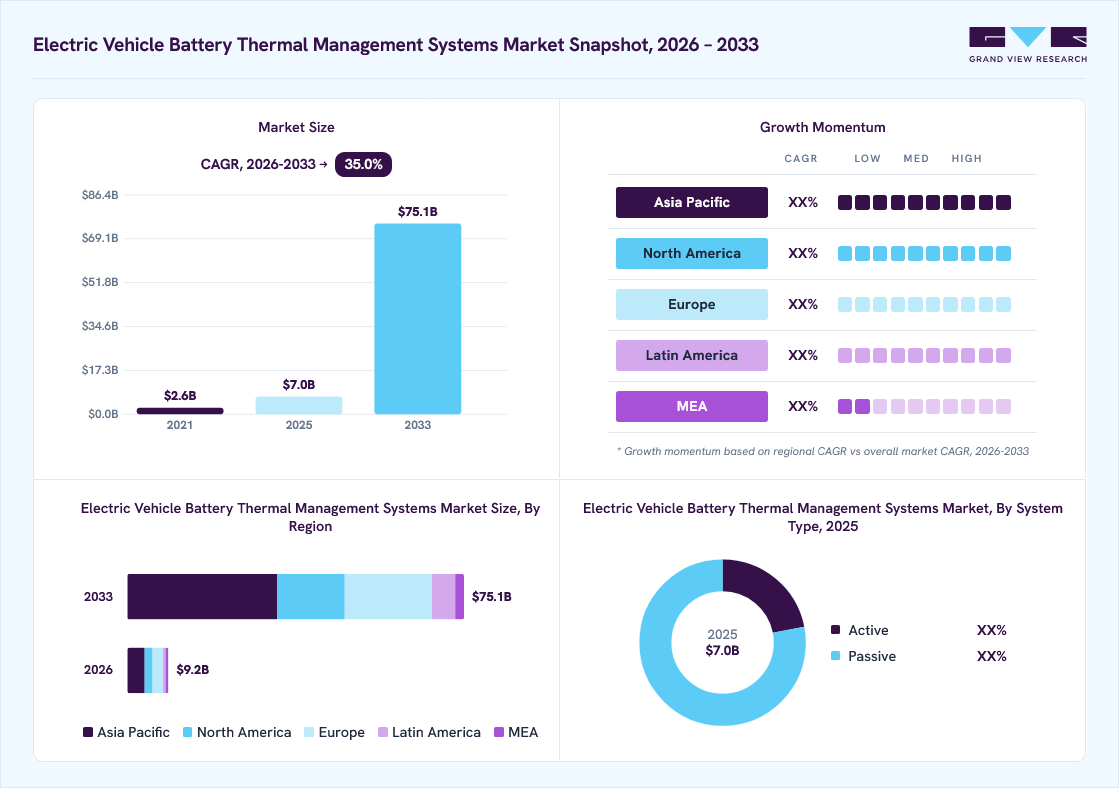
Task: Click the LOW column header
Action: point(867,159)
